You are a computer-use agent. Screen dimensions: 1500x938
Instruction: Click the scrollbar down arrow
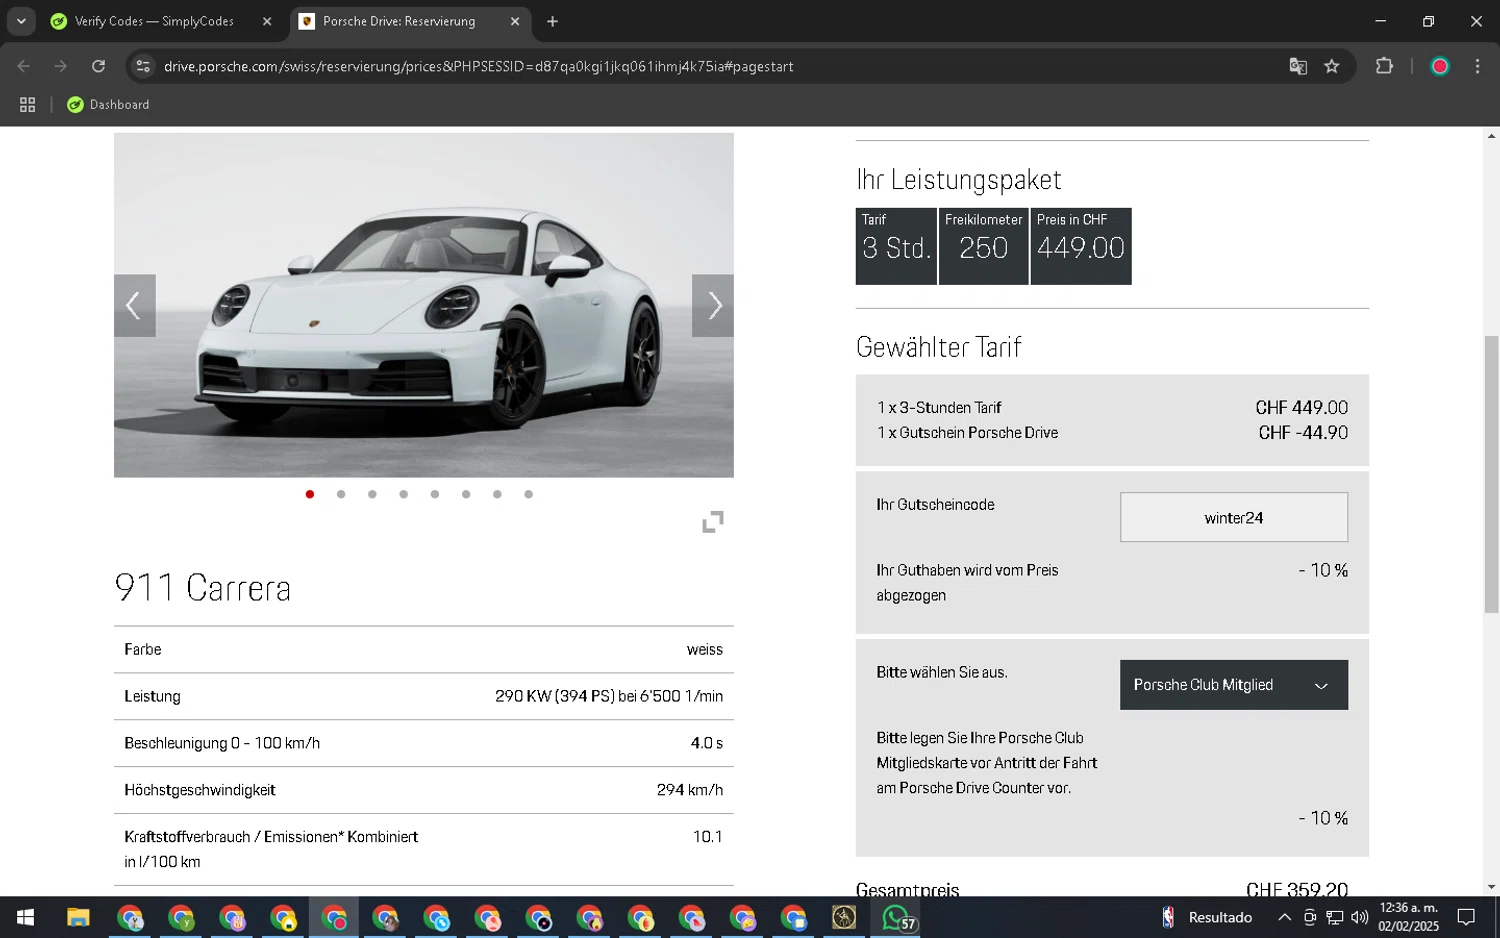[1491, 887]
